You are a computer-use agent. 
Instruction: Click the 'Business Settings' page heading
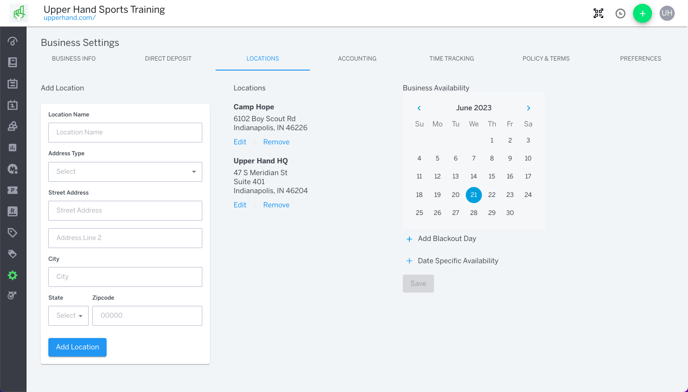coord(80,43)
